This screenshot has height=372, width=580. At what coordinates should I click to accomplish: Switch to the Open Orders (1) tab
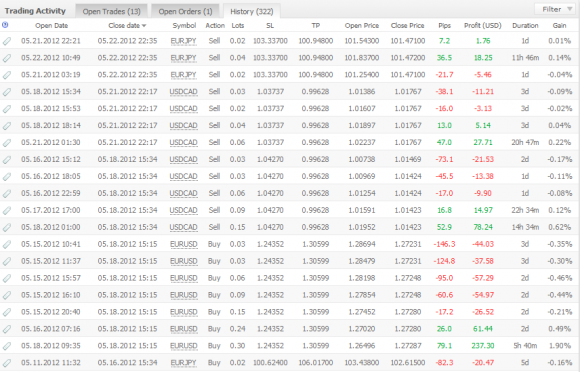(185, 11)
